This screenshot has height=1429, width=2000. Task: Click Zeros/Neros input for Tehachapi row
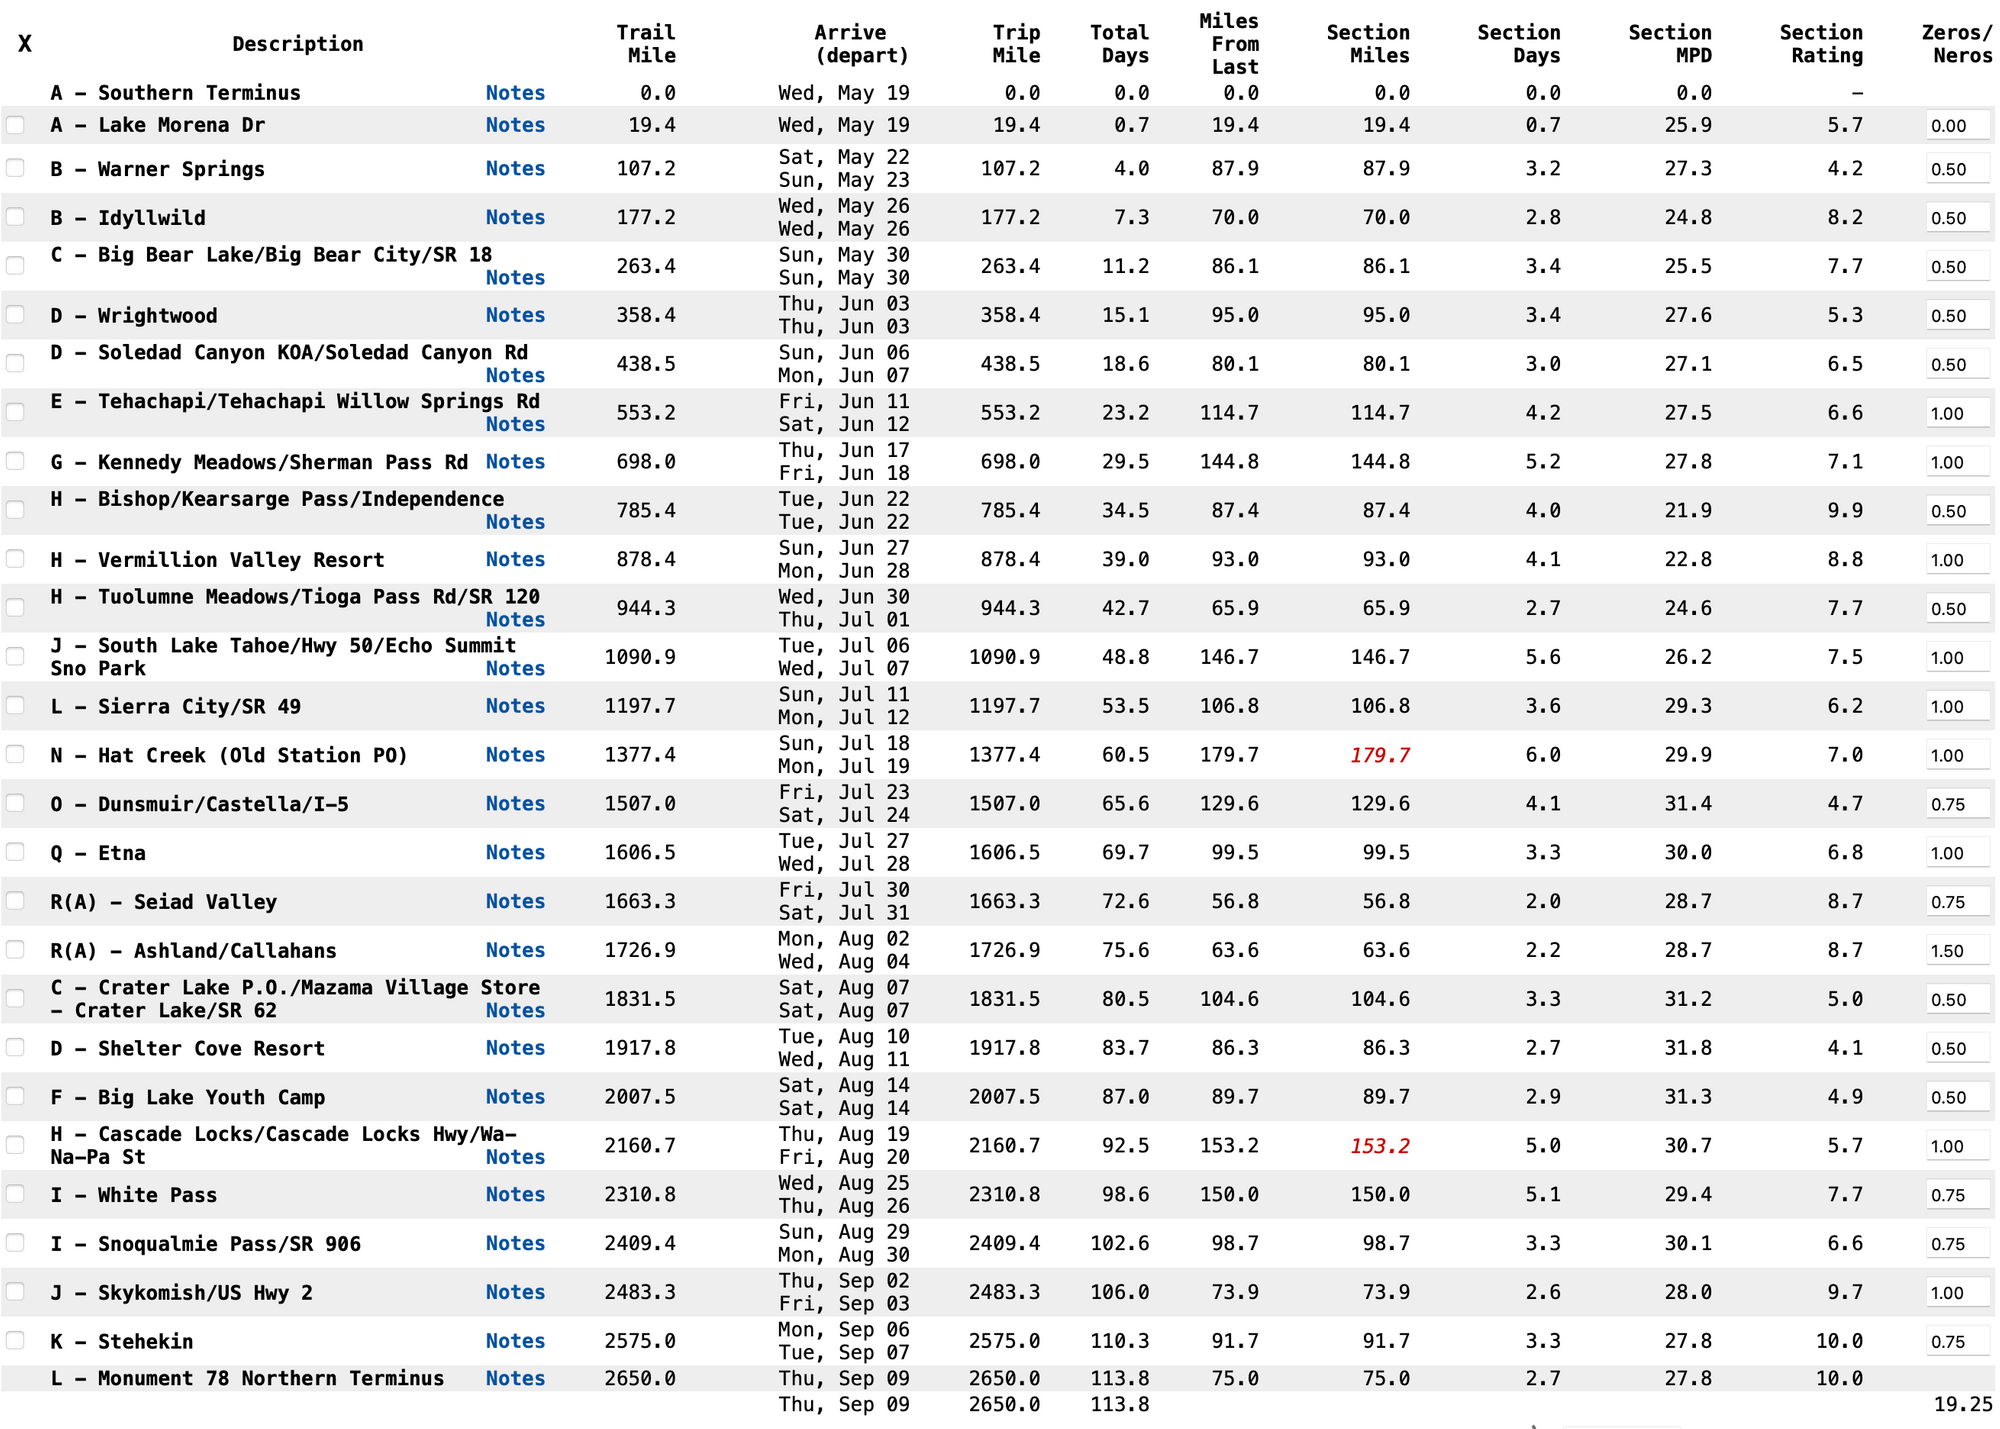point(1957,413)
